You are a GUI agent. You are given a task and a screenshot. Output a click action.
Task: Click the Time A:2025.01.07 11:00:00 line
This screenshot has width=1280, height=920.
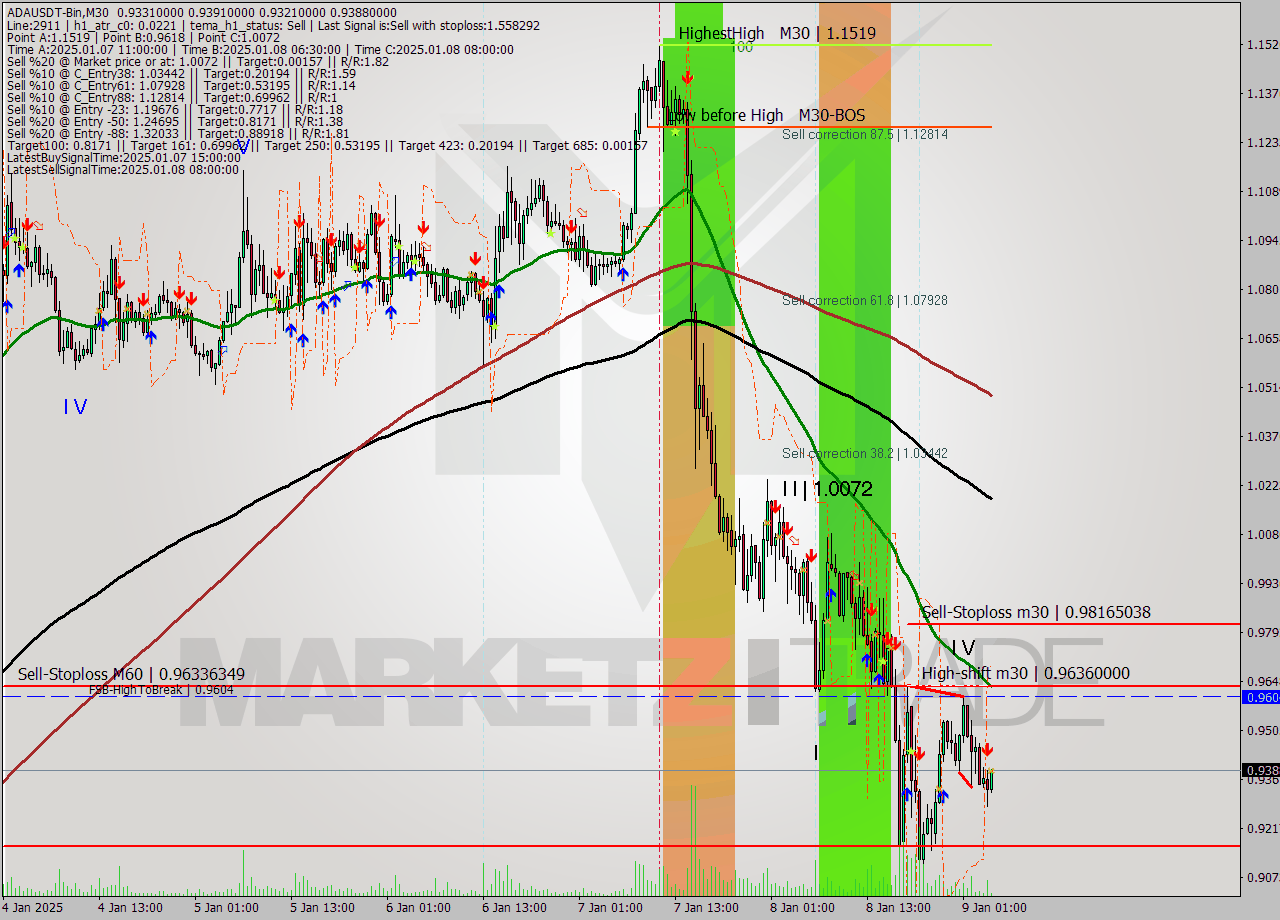pos(259,49)
